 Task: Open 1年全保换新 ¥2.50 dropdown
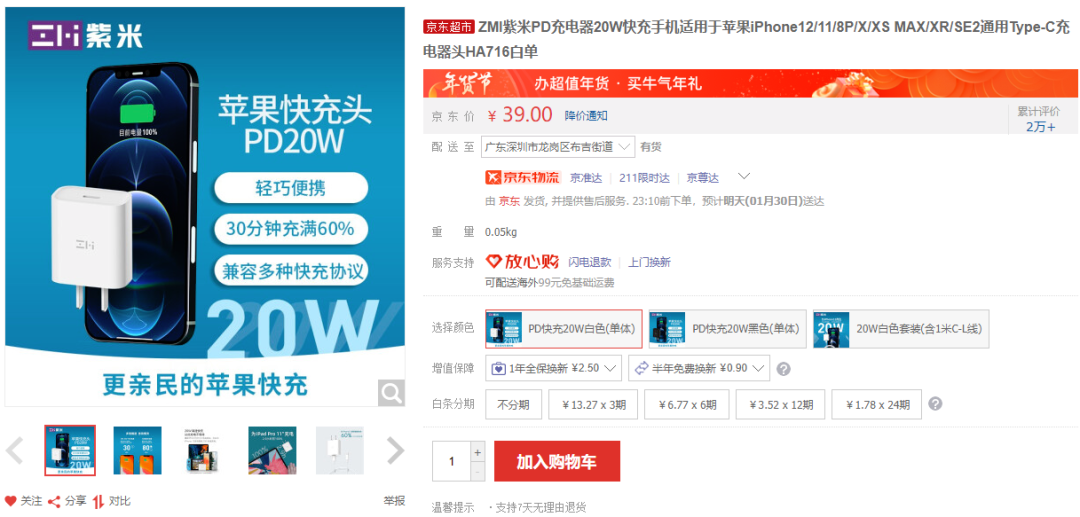click(554, 368)
